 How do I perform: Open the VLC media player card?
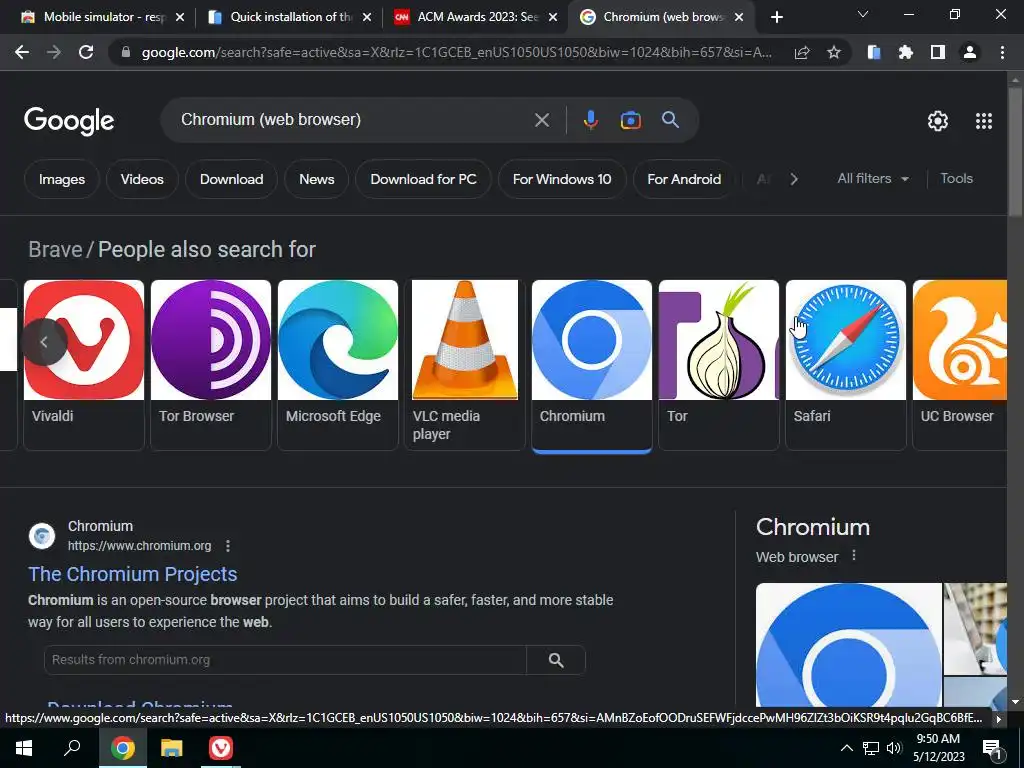click(x=464, y=365)
